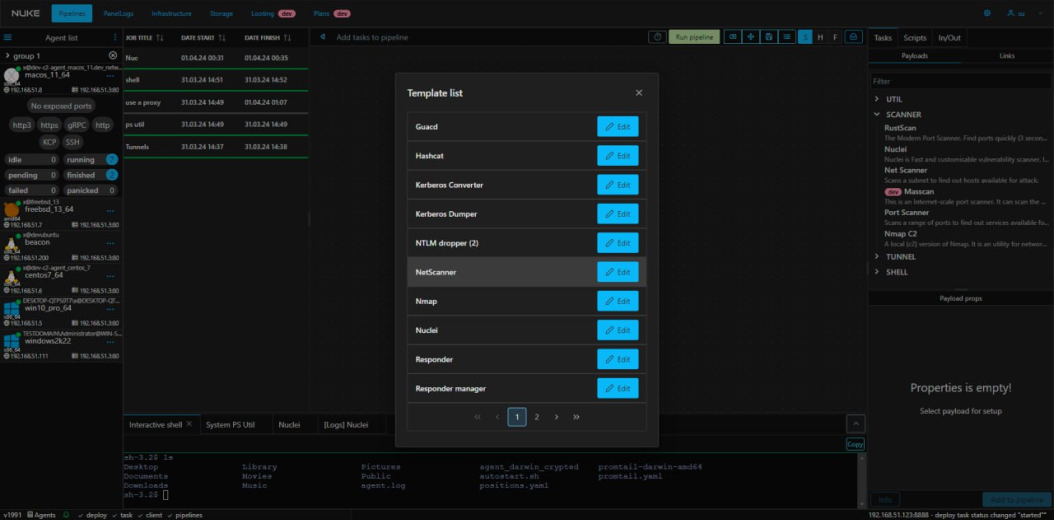Click the freebsd_13_64 agent avatar

point(11,210)
